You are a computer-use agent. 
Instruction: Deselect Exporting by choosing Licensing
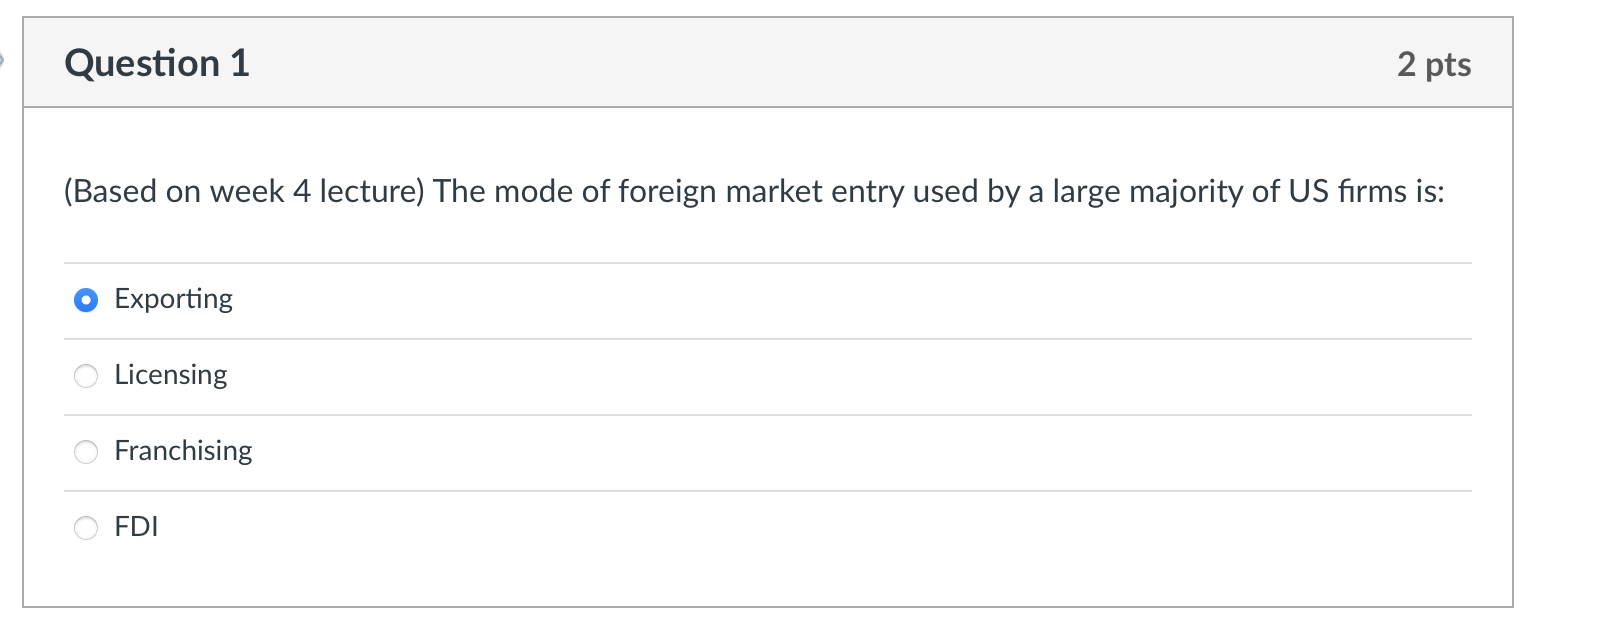(x=86, y=375)
